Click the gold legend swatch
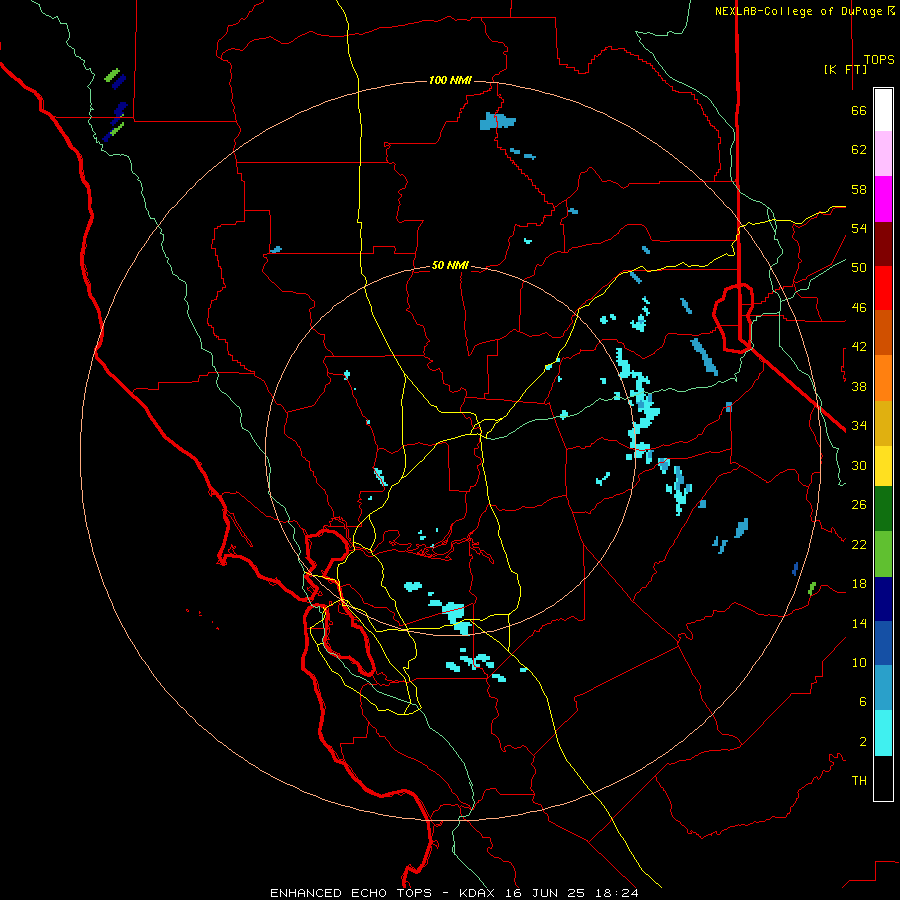The width and height of the screenshot is (900, 900). pos(883,423)
